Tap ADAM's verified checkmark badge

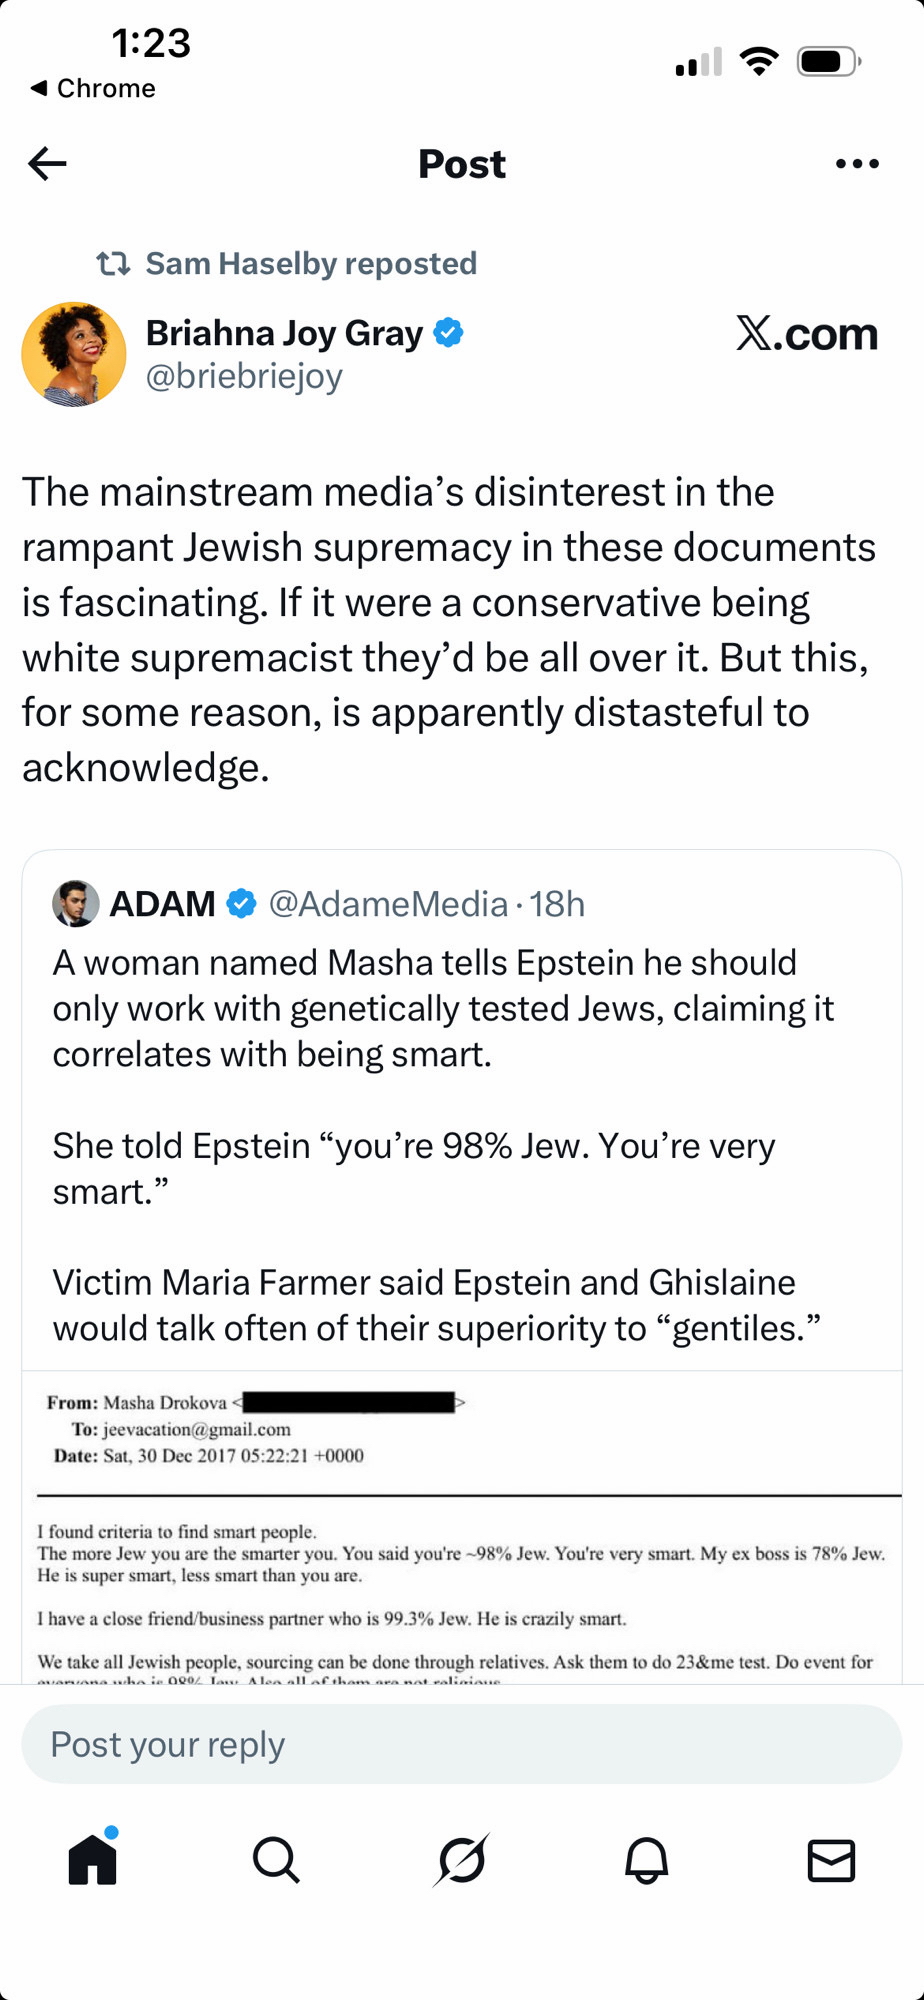pyautogui.click(x=241, y=904)
